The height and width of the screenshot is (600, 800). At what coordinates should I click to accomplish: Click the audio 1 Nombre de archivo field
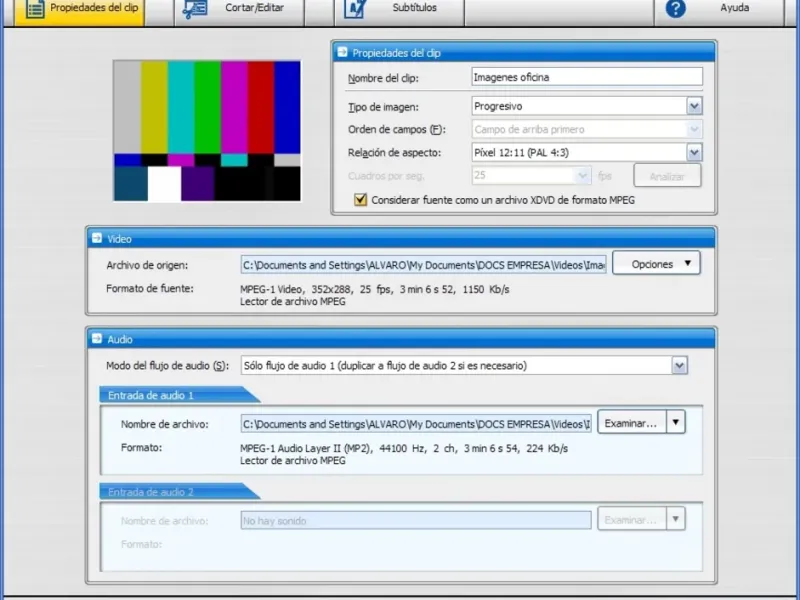point(416,424)
